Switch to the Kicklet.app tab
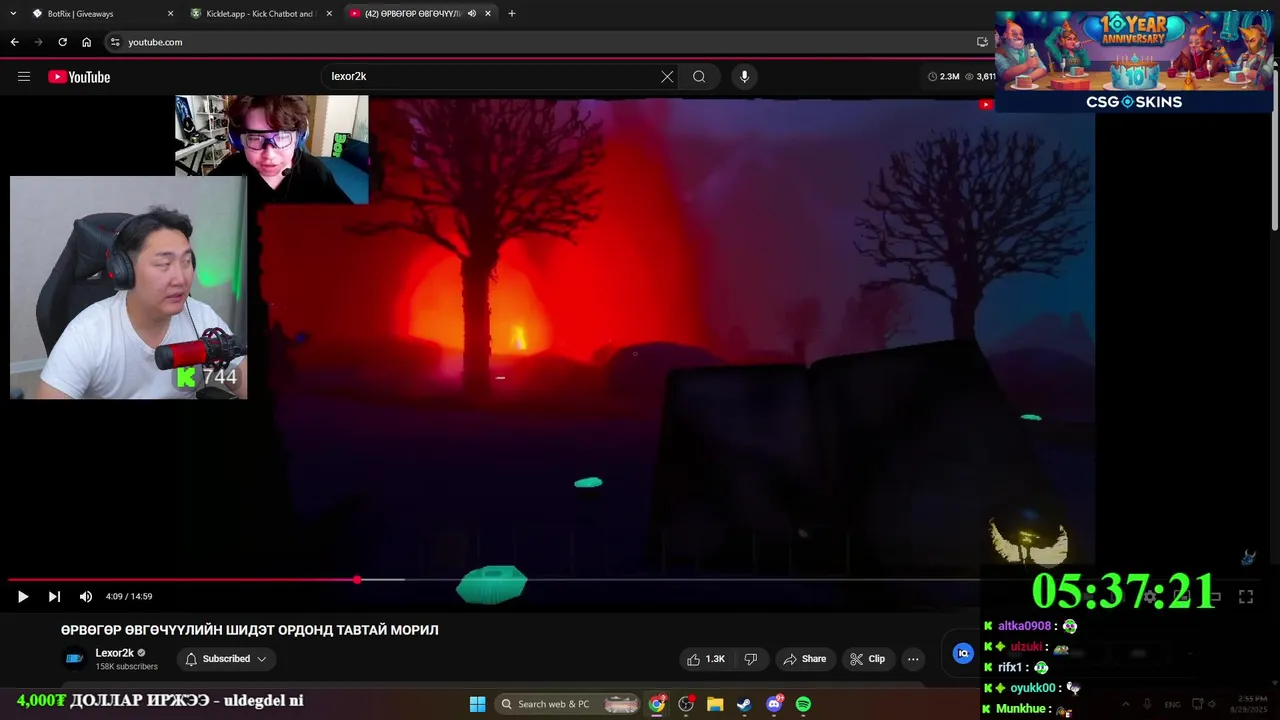The image size is (1280, 720). [x=262, y=14]
